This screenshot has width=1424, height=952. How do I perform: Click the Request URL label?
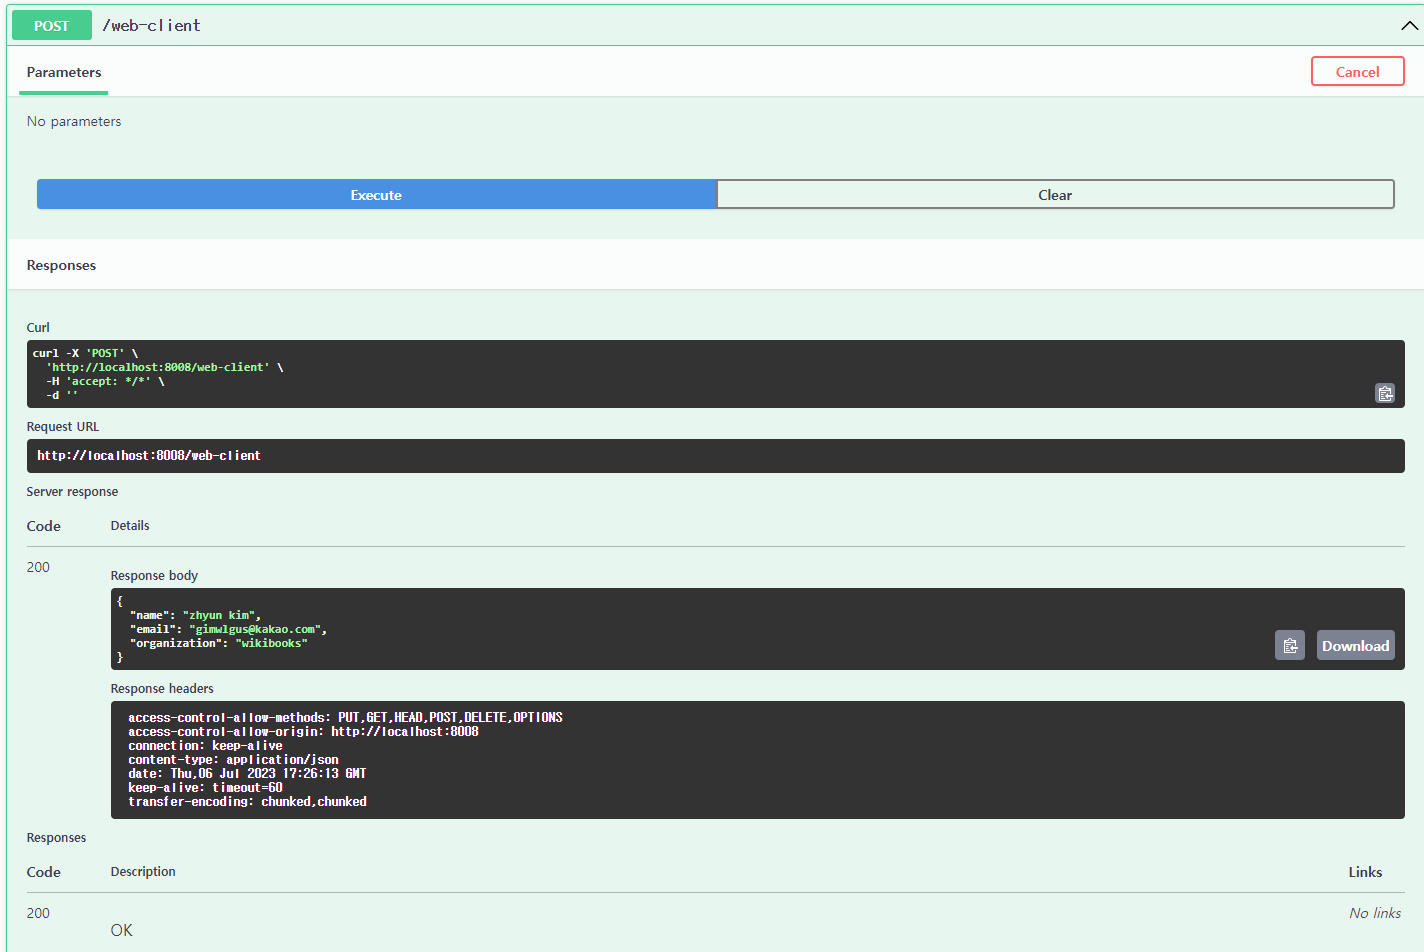(63, 426)
